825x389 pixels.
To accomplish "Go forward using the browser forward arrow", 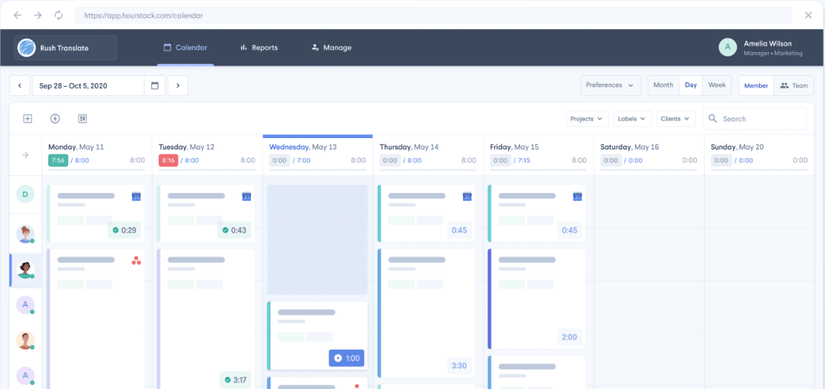I will [38, 15].
